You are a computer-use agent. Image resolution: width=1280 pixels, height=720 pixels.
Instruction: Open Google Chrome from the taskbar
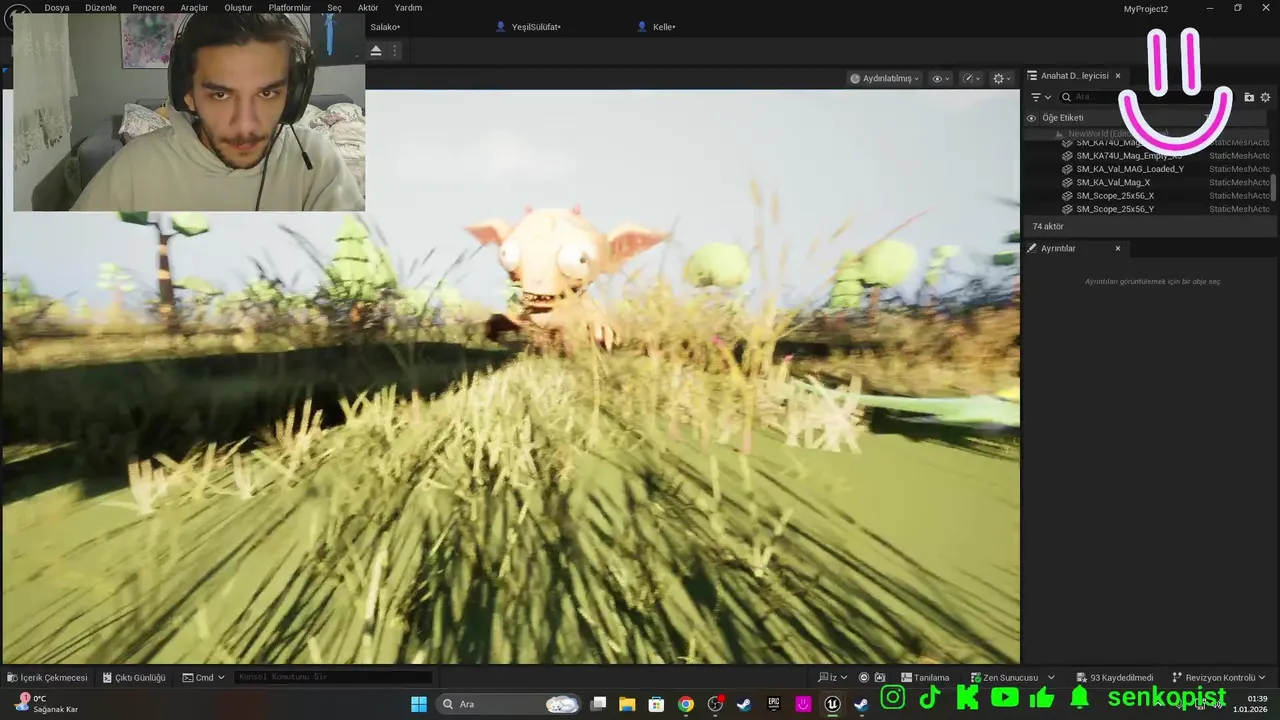click(x=685, y=704)
